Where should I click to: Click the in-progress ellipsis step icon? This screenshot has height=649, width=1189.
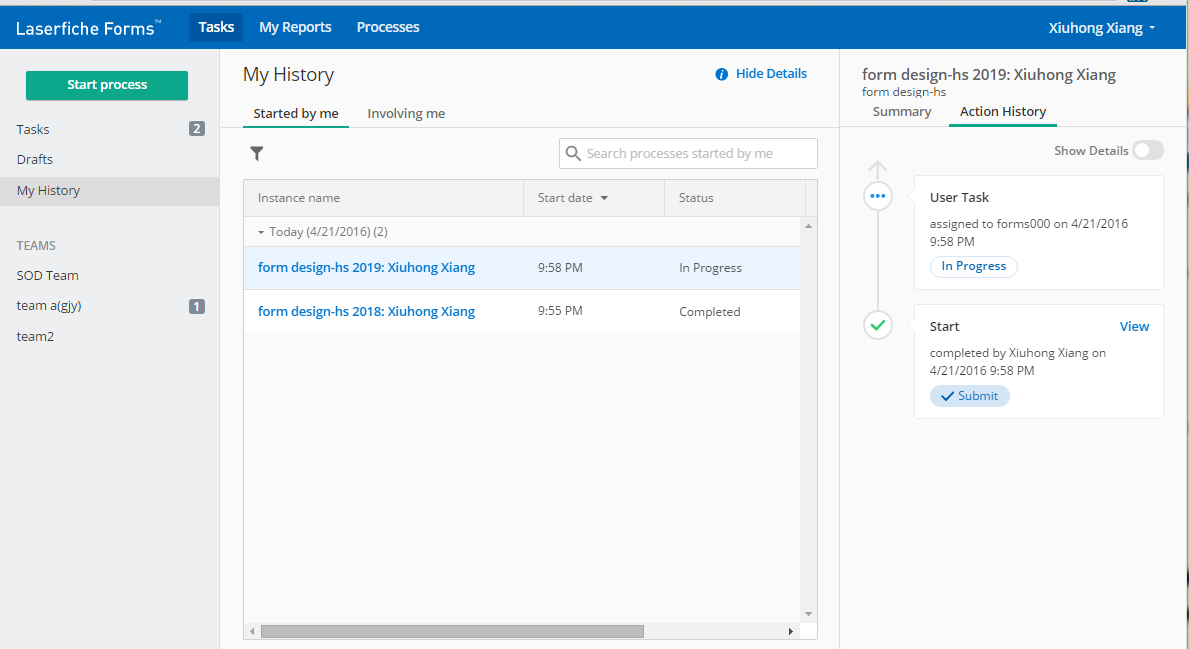877,196
